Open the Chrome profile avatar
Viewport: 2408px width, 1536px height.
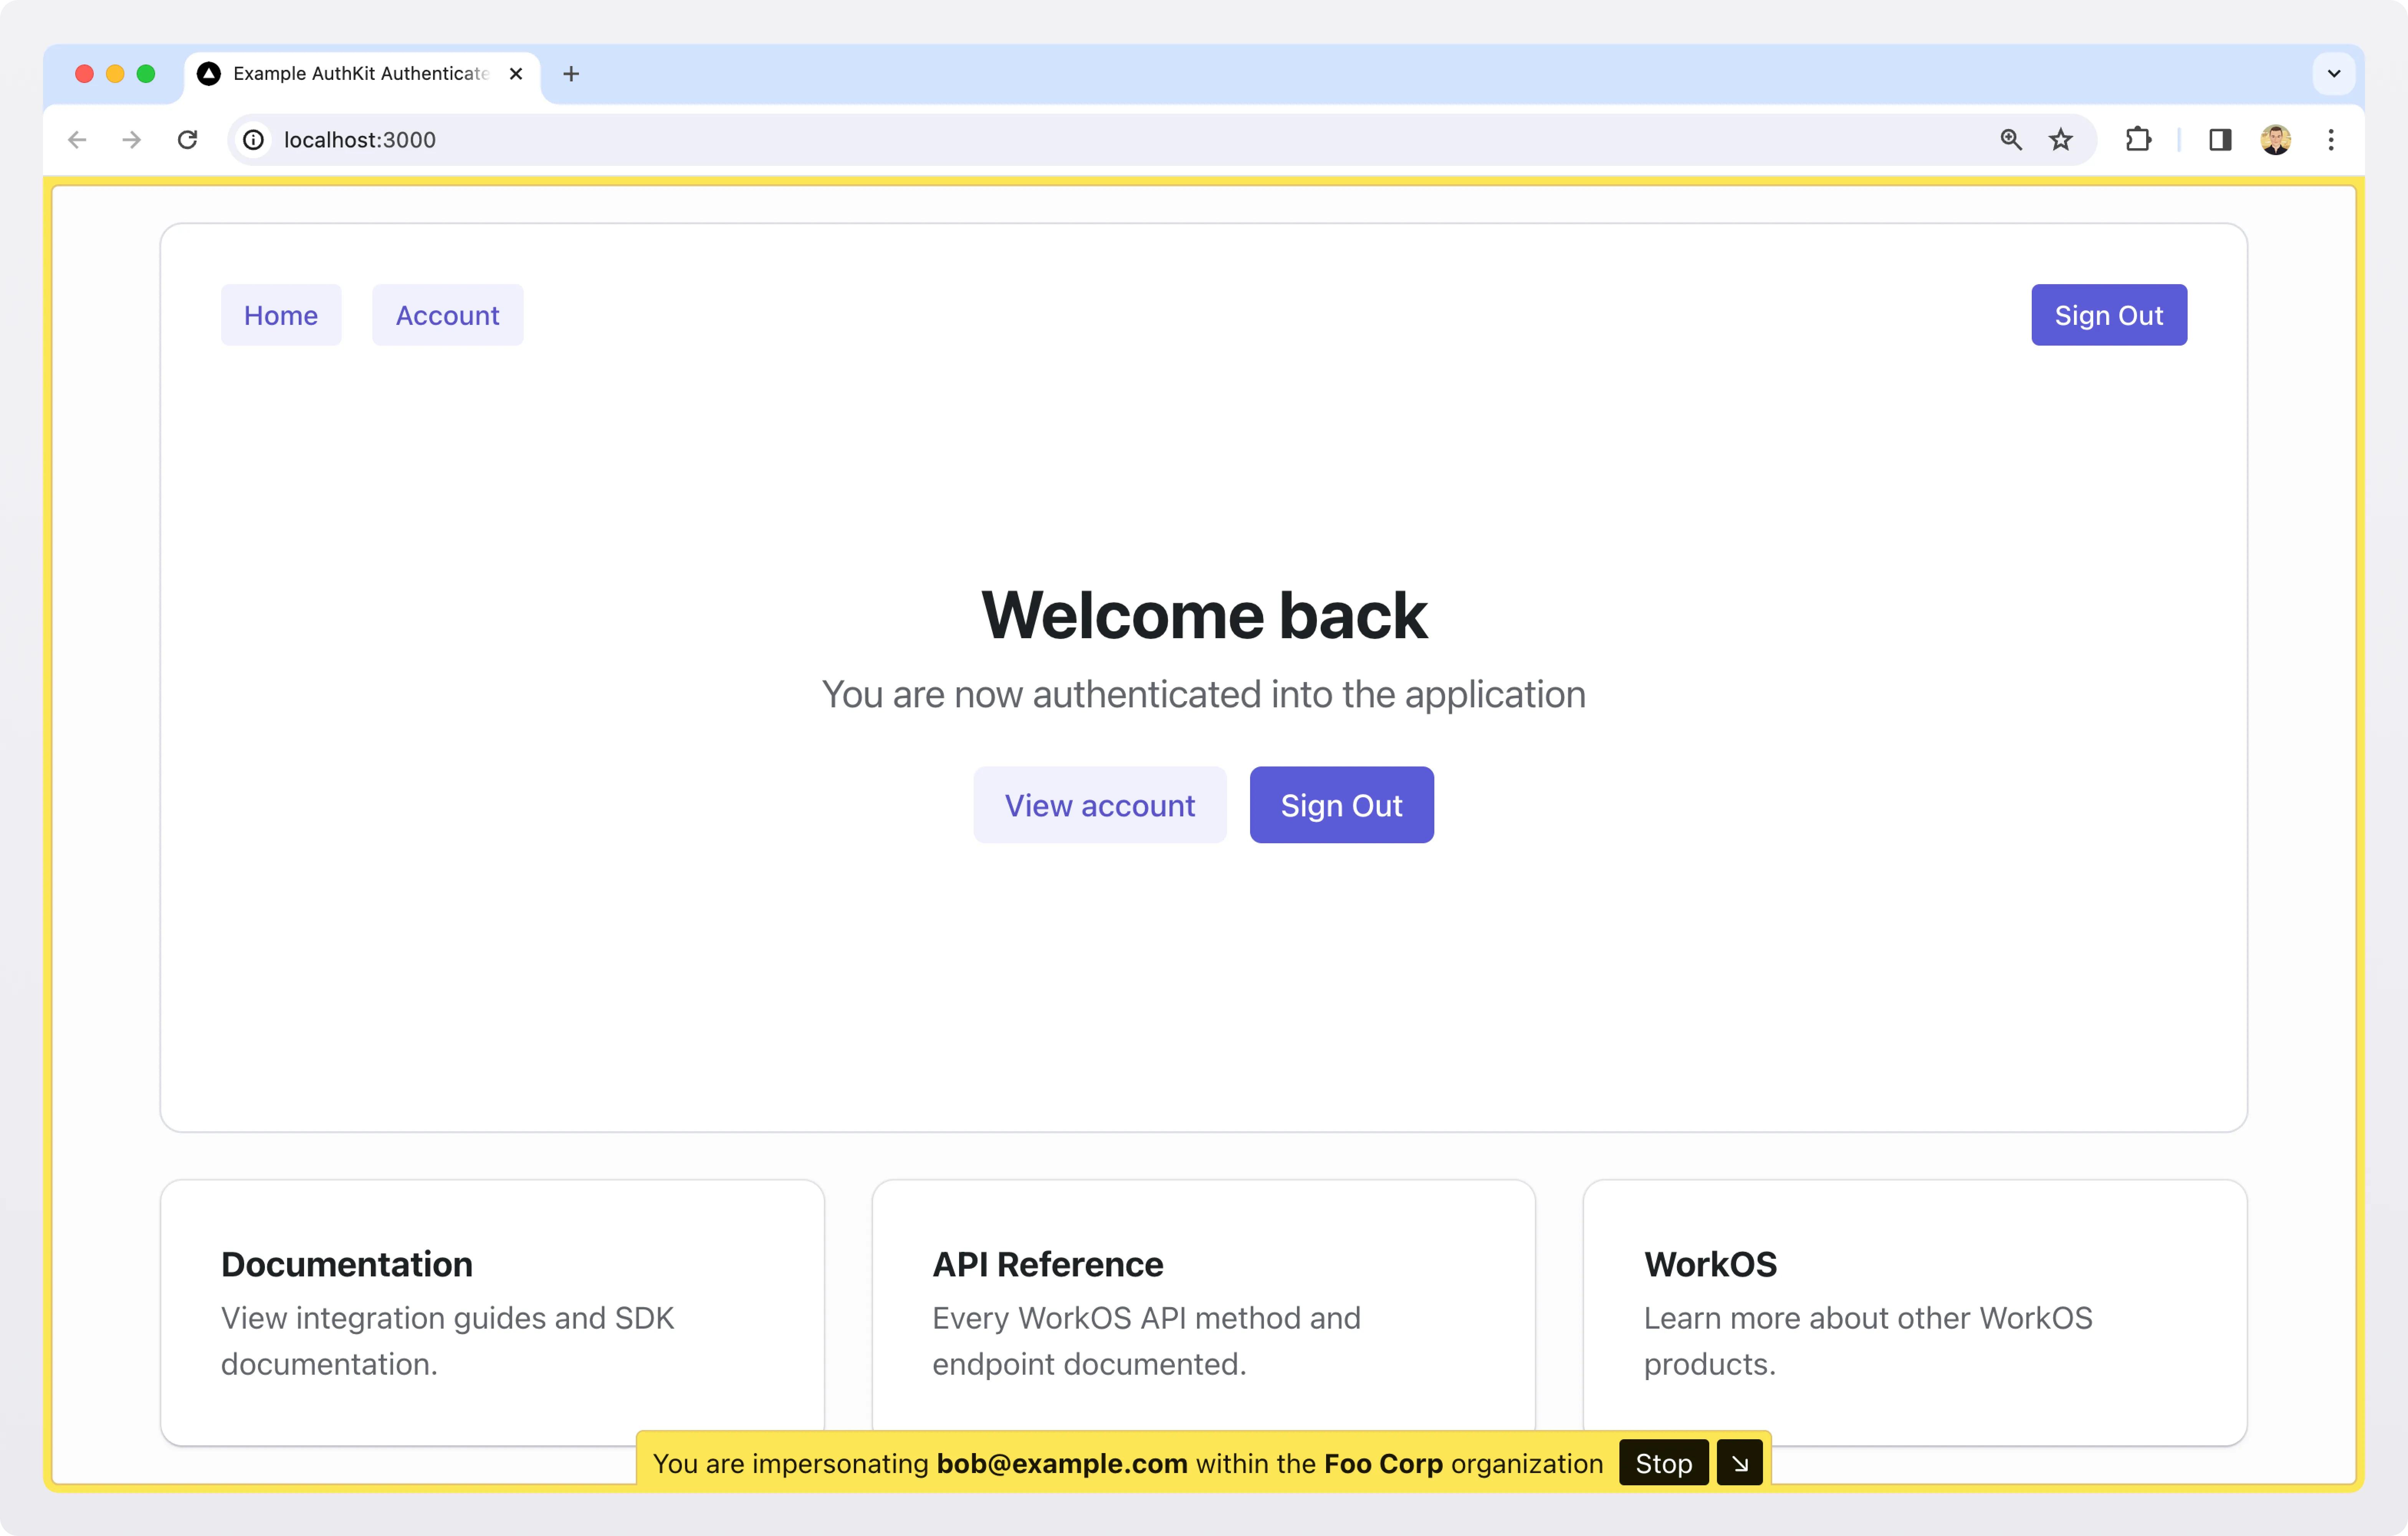[x=2276, y=140]
